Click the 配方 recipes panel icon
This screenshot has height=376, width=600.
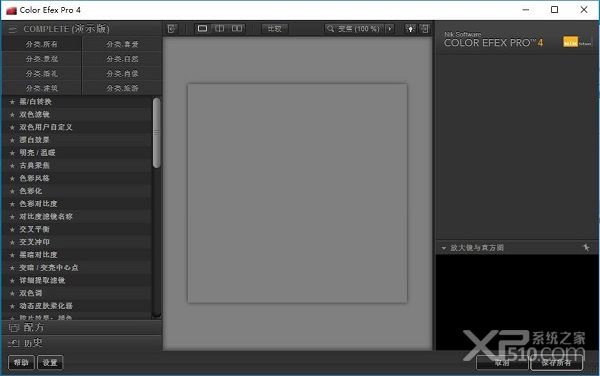tap(14, 328)
